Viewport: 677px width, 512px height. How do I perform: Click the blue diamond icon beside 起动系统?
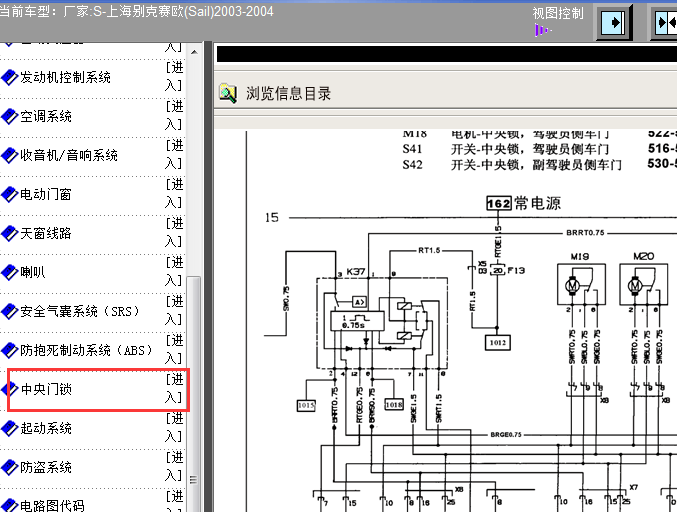coord(10,428)
